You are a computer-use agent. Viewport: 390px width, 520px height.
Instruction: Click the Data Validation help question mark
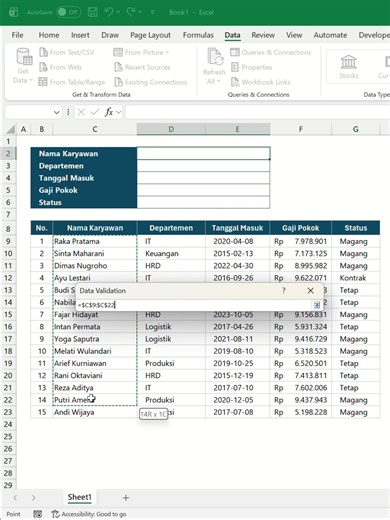tap(284, 291)
